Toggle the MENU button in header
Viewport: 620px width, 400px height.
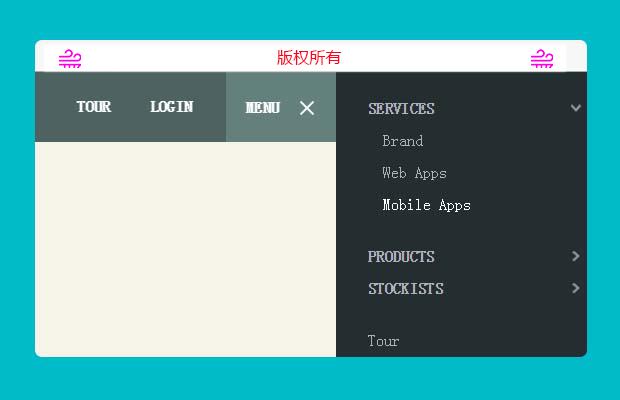pyautogui.click(x=262, y=108)
